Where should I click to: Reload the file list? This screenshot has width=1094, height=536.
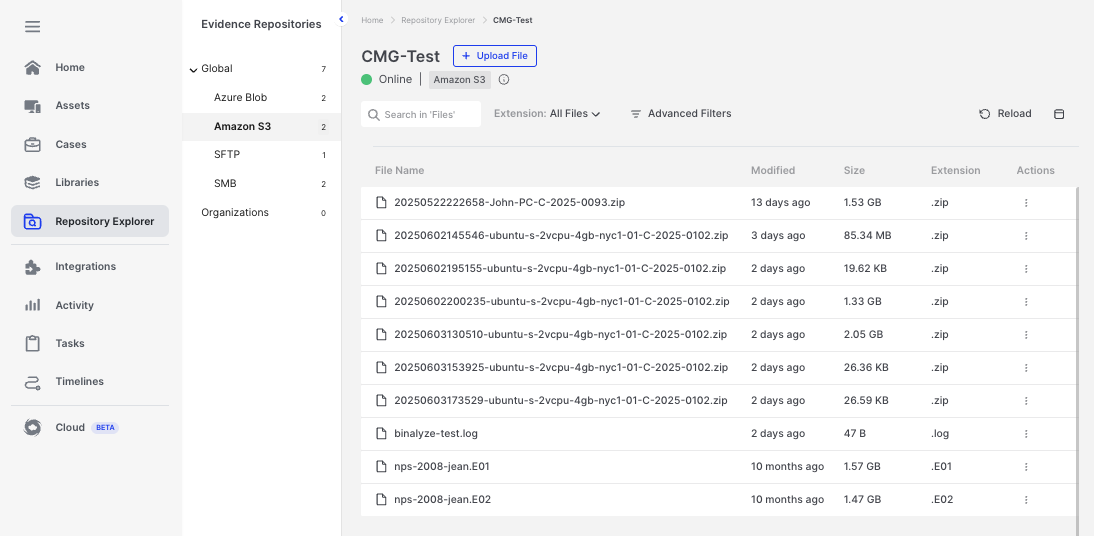pos(1005,114)
